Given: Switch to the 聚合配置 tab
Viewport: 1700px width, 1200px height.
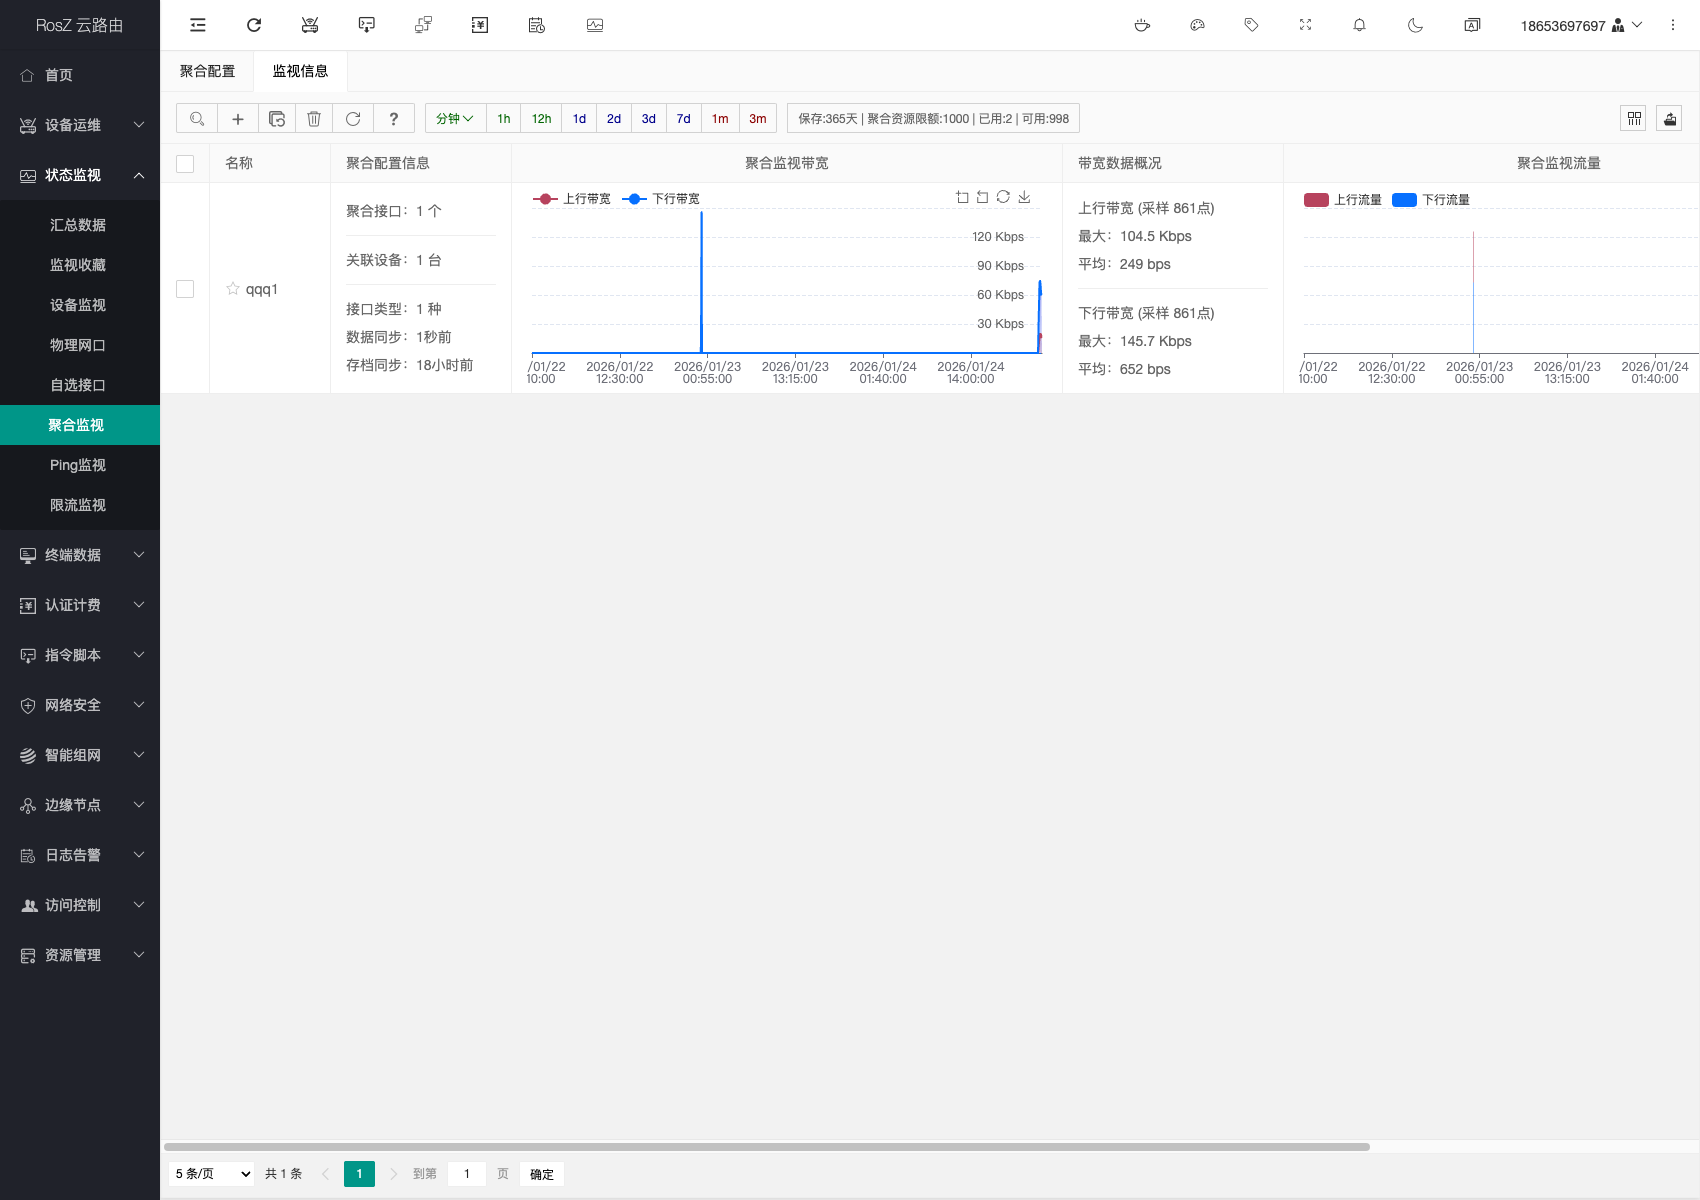Looking at the screenshot, I should point(208,71).
